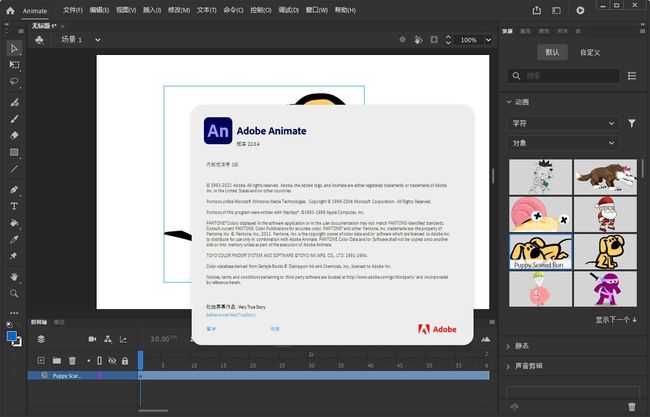Select the Puppy Scared Run asset thumbnail
The image size is (650, 417).
[540, 252]
